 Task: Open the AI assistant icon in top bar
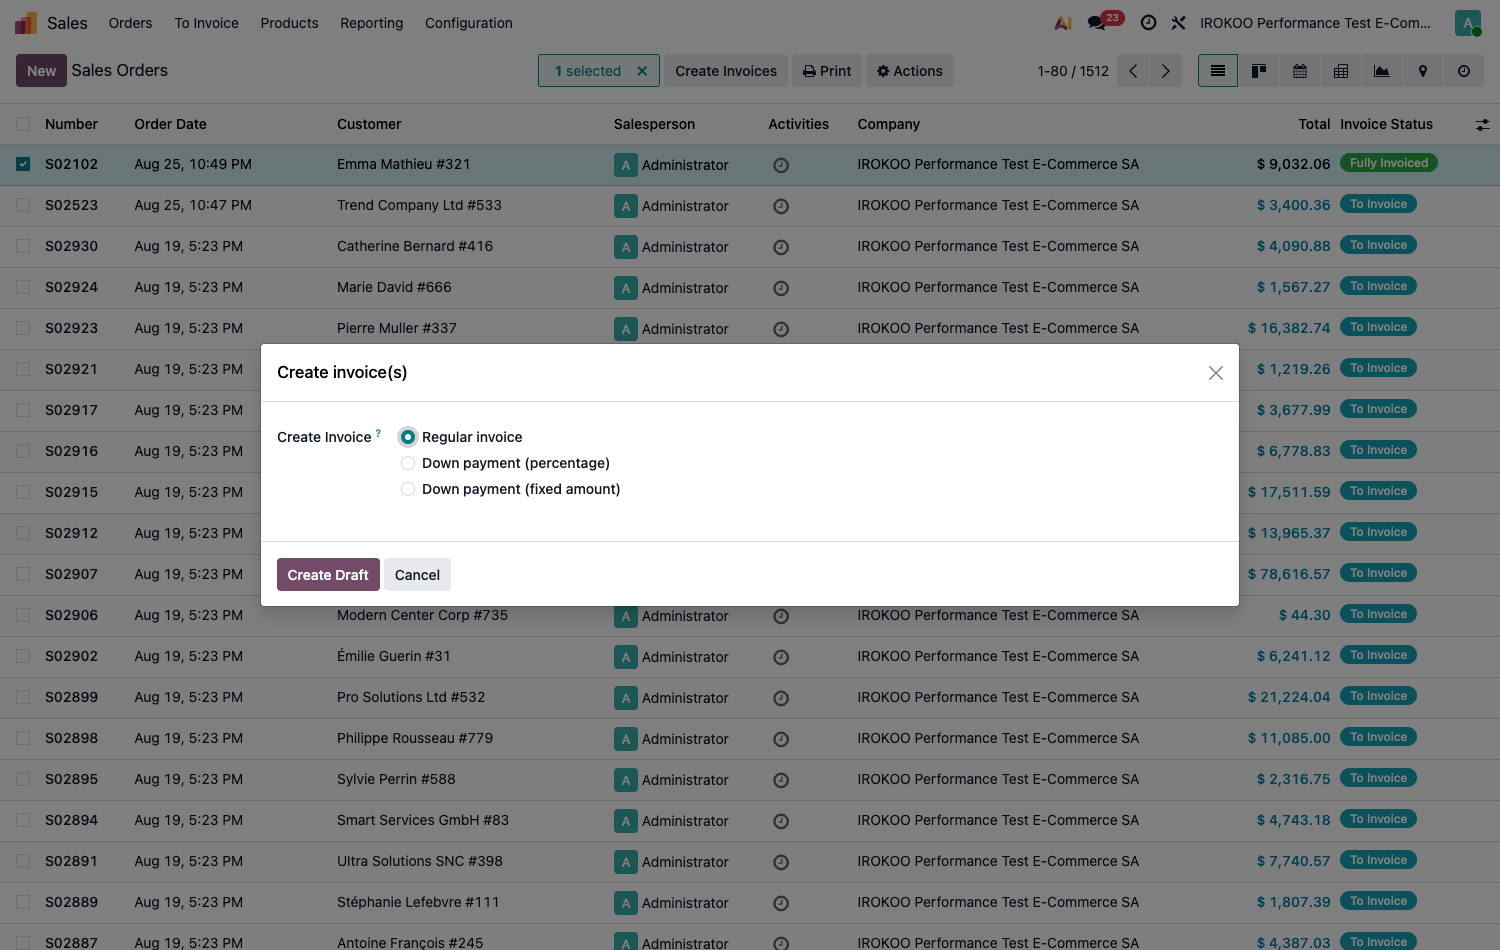point(1063,23)
